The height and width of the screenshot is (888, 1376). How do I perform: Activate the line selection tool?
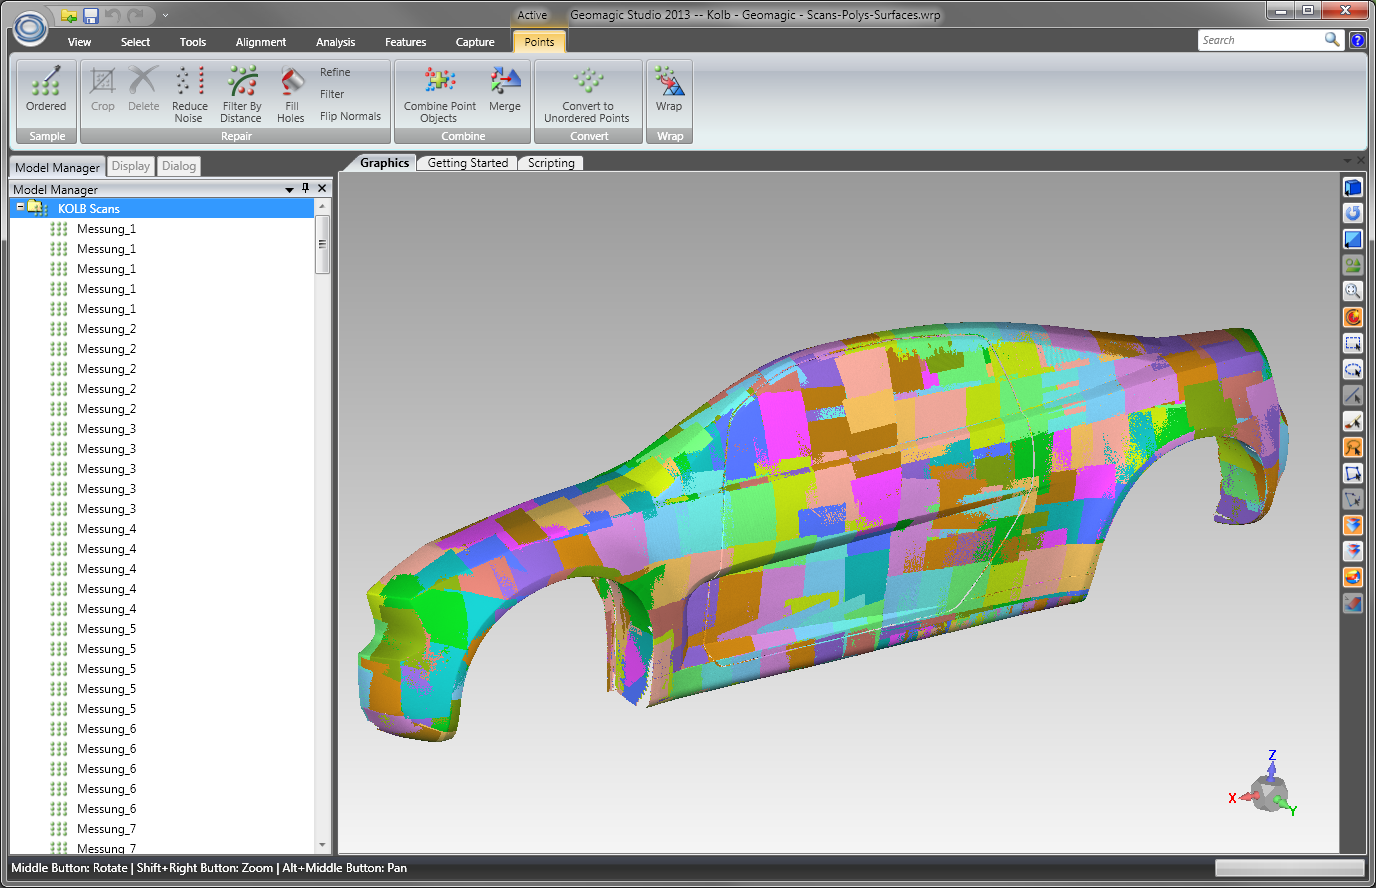(x=1353, y=395)
